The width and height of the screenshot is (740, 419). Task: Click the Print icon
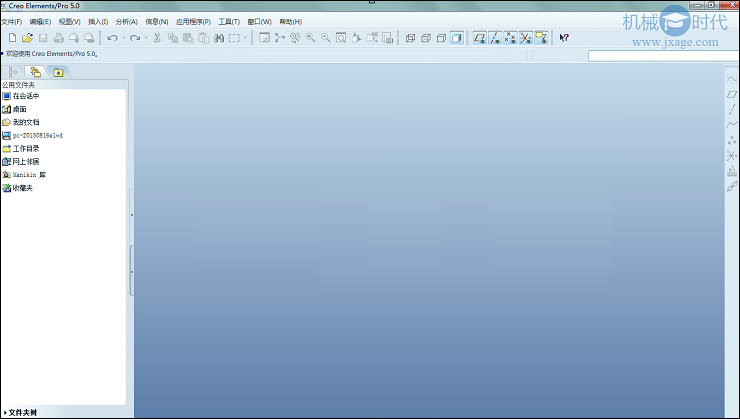click(x=59, y=38)
